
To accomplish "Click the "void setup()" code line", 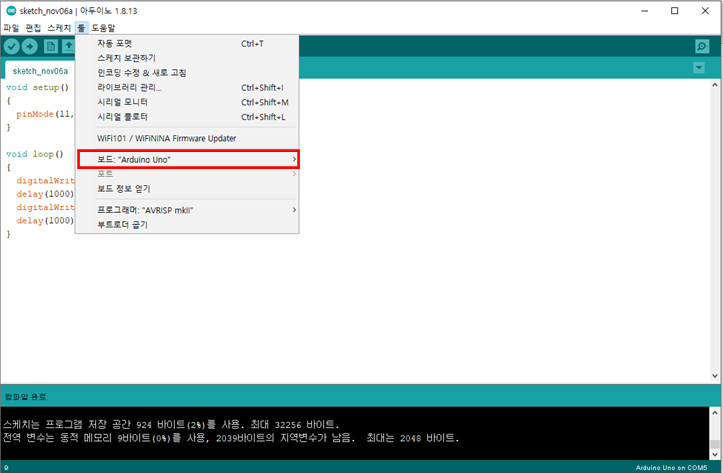I will click(37, 87).
